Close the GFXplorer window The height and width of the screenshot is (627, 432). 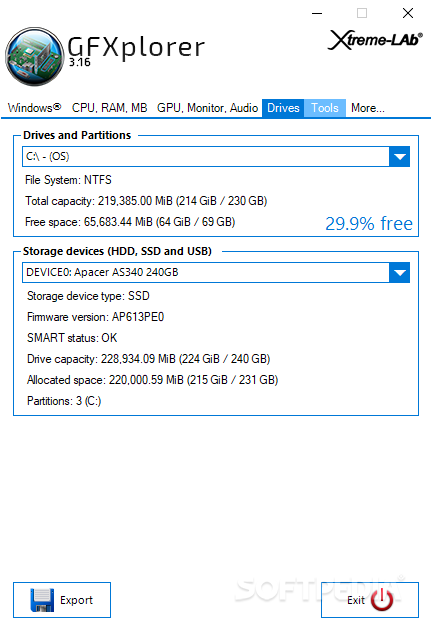click(408, 13)
